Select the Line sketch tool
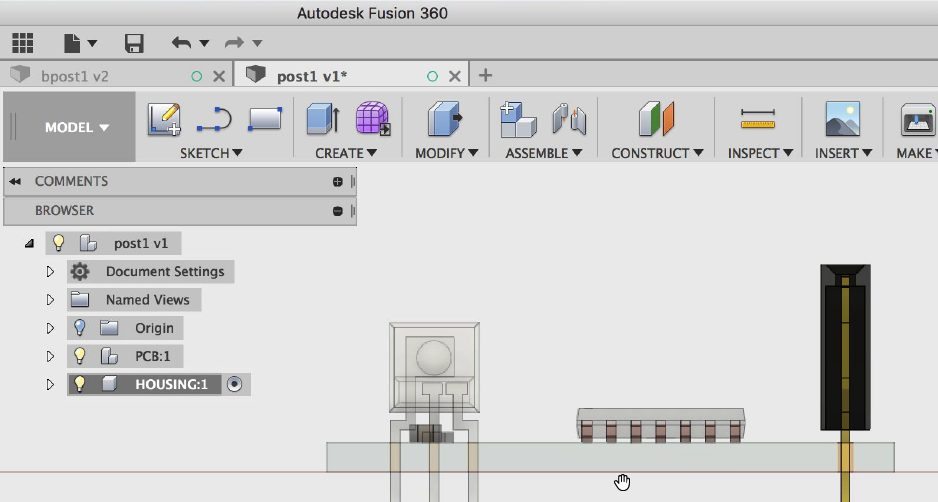938x502 pixels. (x=214, y=119)
